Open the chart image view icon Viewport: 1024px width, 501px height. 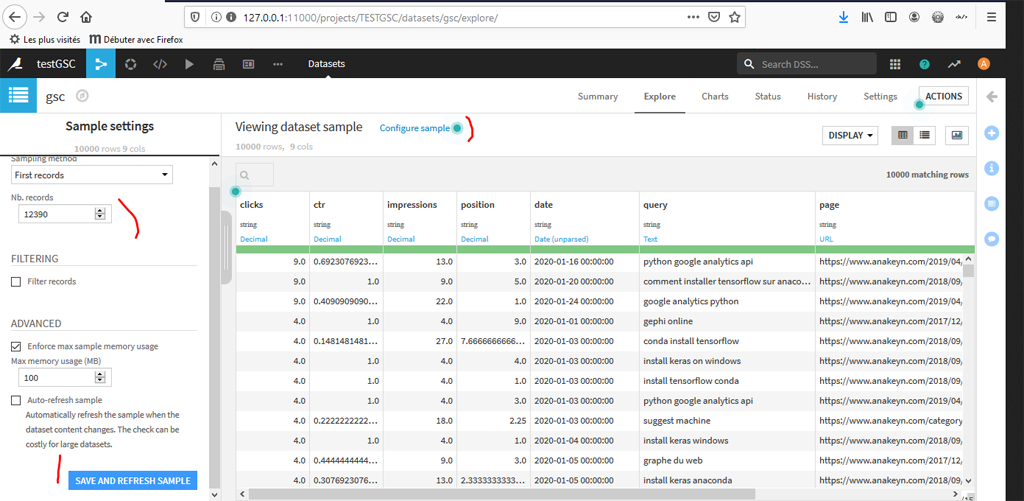pyautogui.click(x=957, y=135)
